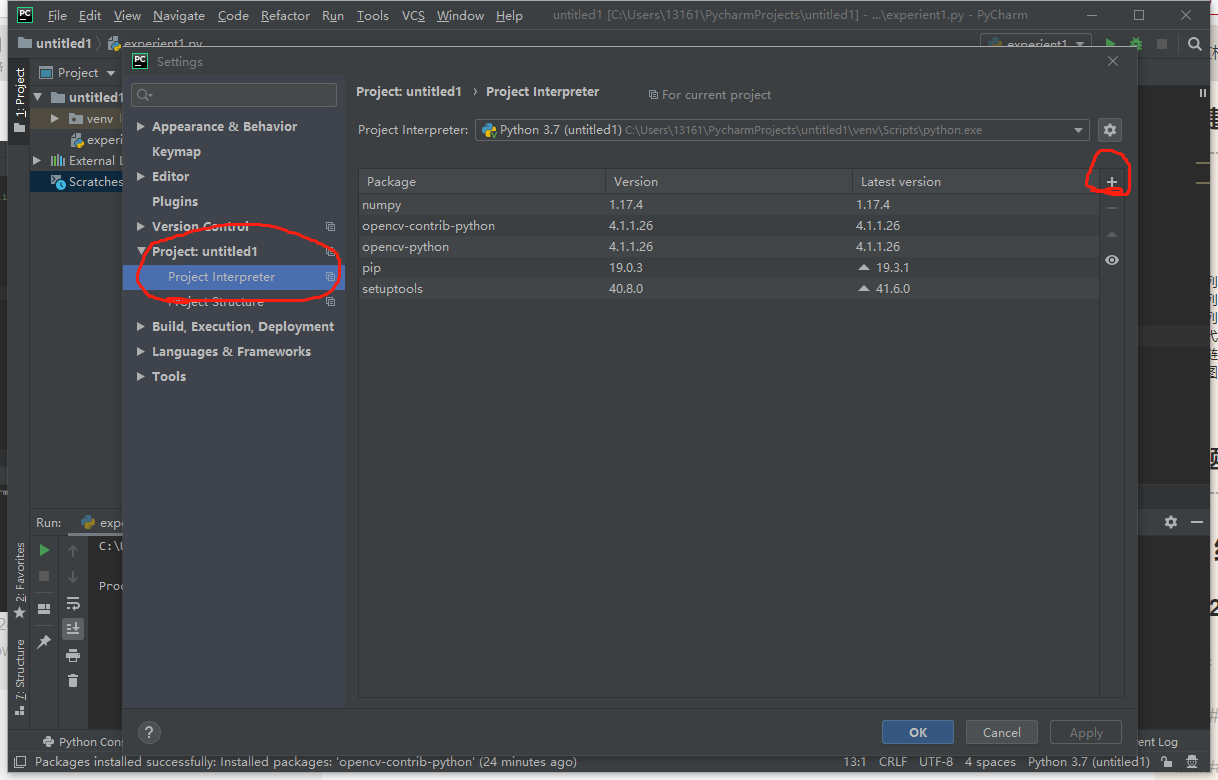Open the Navigate menu

pyautogui.click(x=178, y=15)
